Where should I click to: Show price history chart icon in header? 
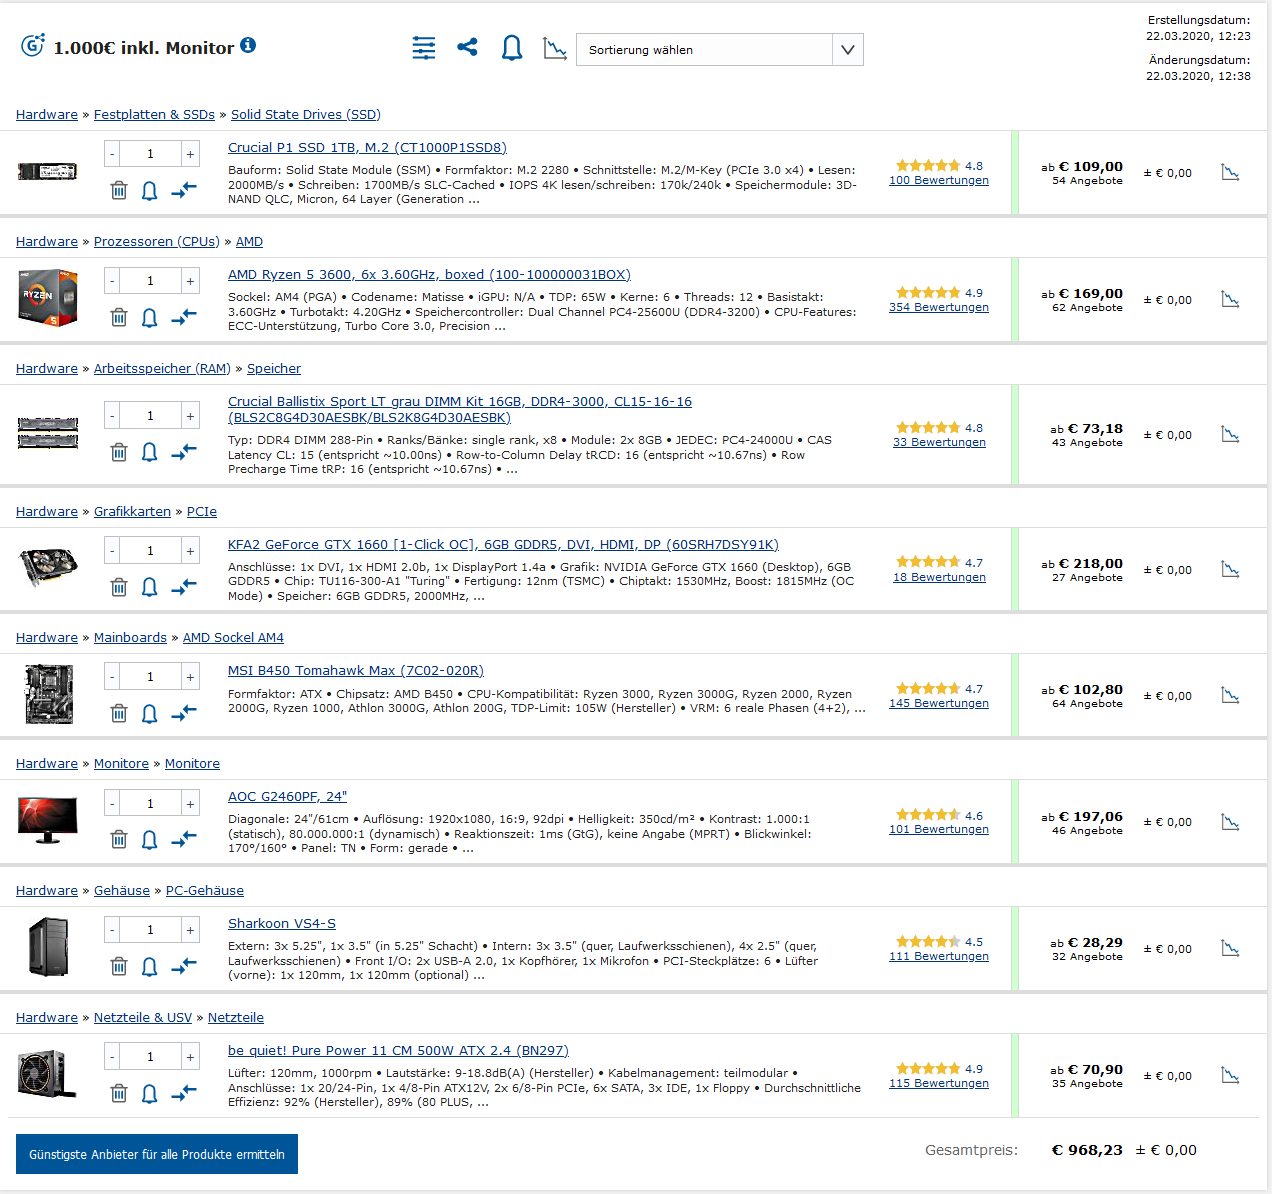pos(555,48)
